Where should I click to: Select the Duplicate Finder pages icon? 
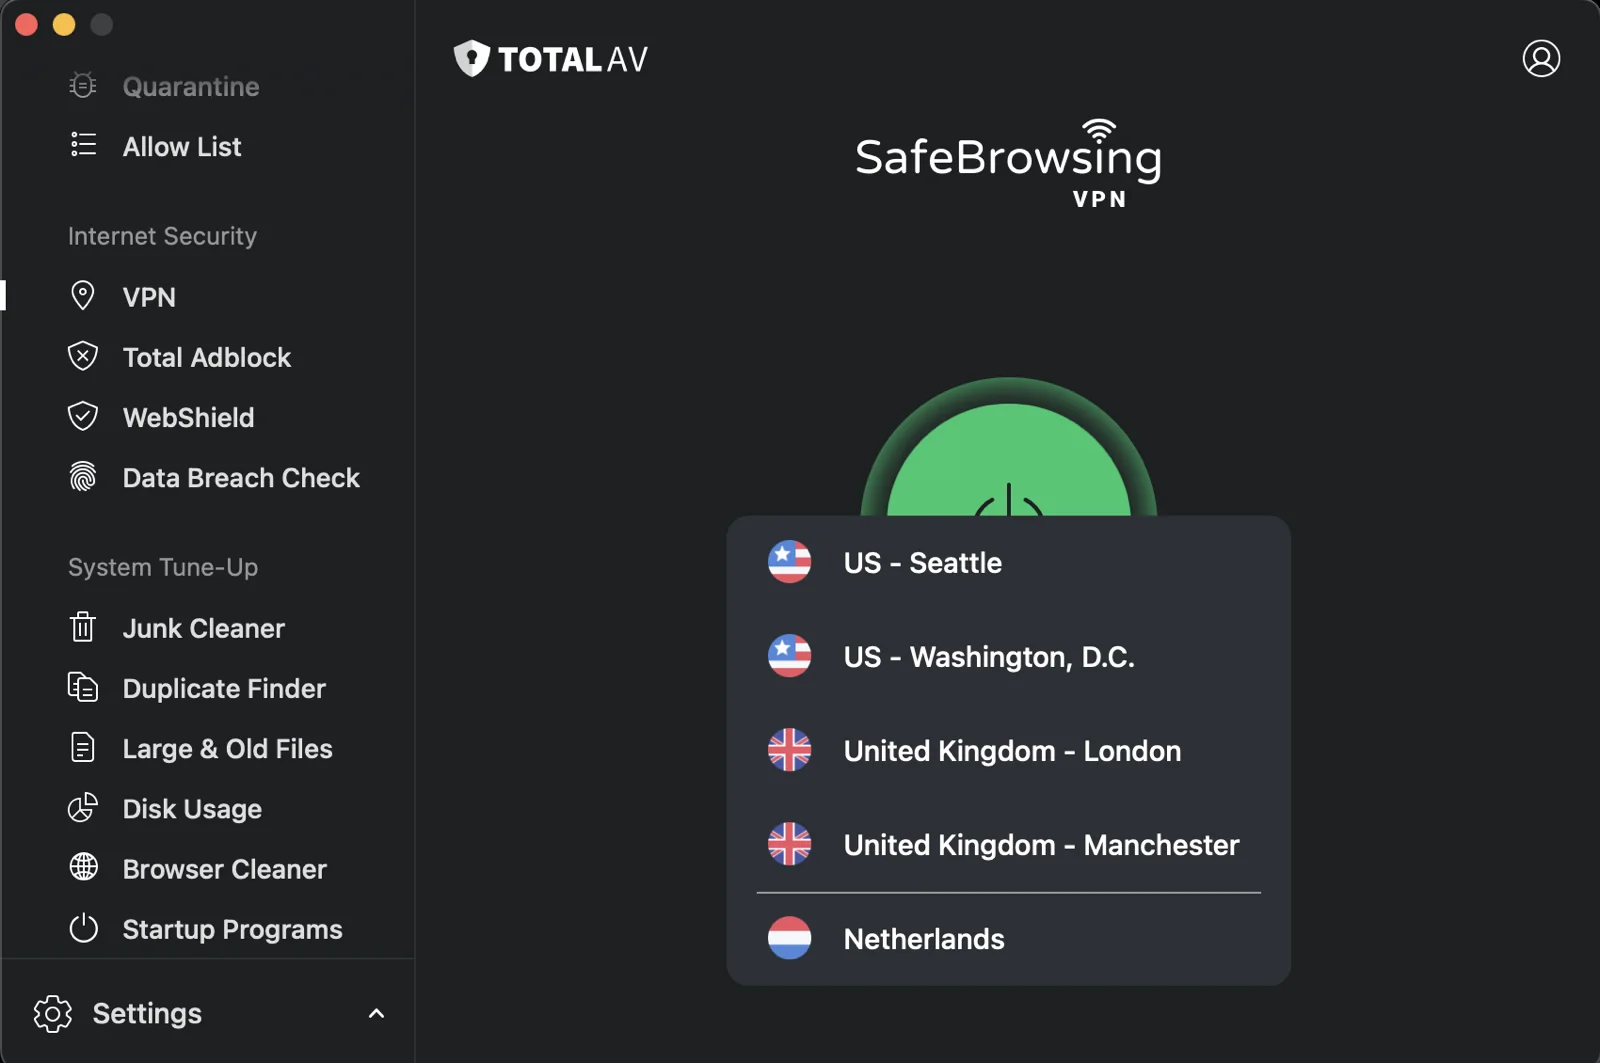click(x=84, y=688)
